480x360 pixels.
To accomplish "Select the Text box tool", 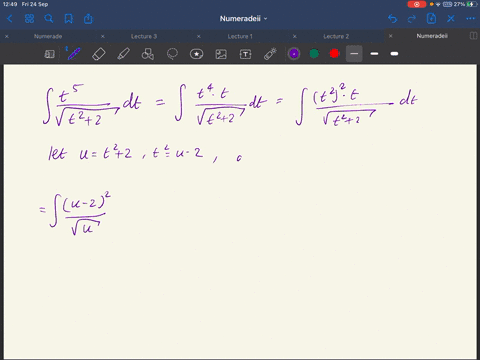I will [x=246, y=54].
